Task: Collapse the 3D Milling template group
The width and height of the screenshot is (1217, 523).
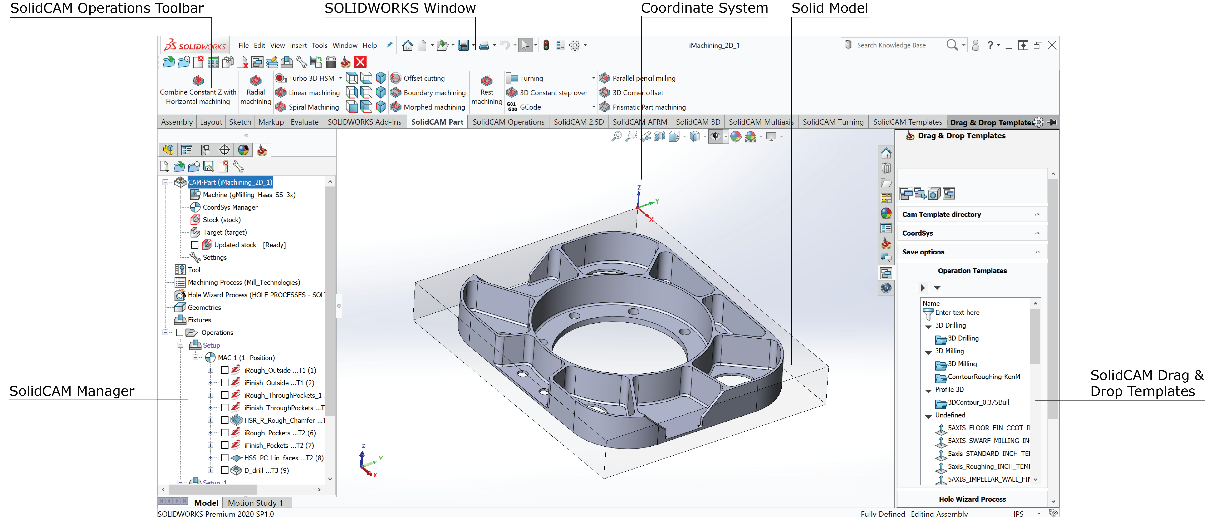Action: click(928, 352)
